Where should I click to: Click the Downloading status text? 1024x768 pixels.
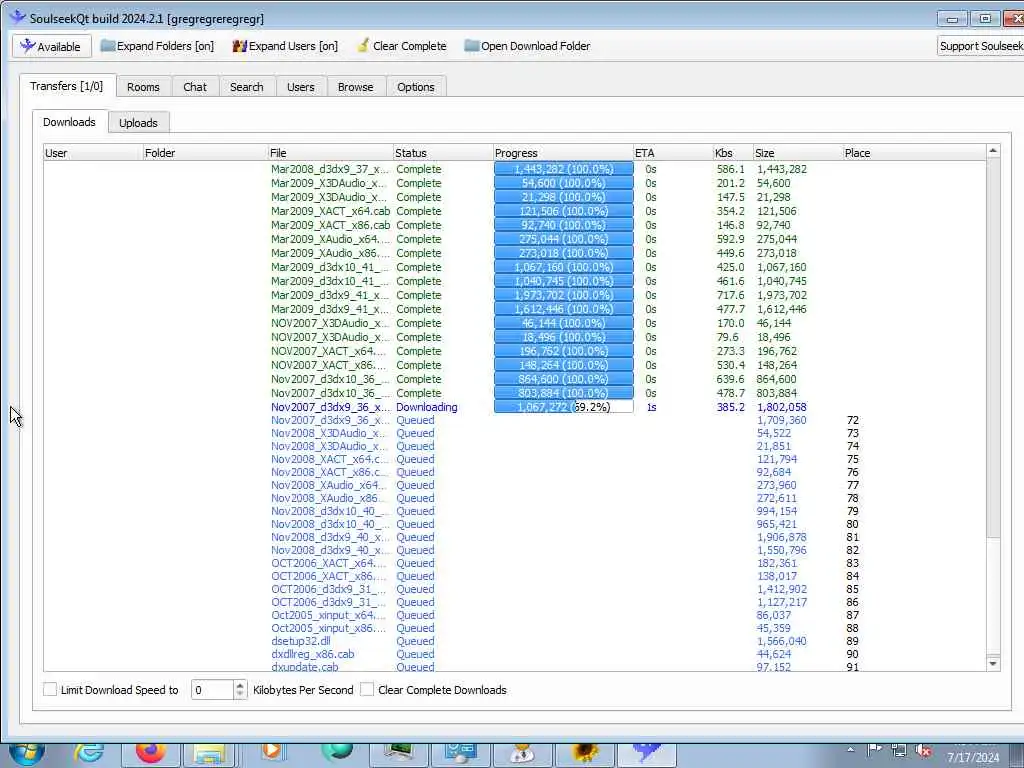(426, 407)
